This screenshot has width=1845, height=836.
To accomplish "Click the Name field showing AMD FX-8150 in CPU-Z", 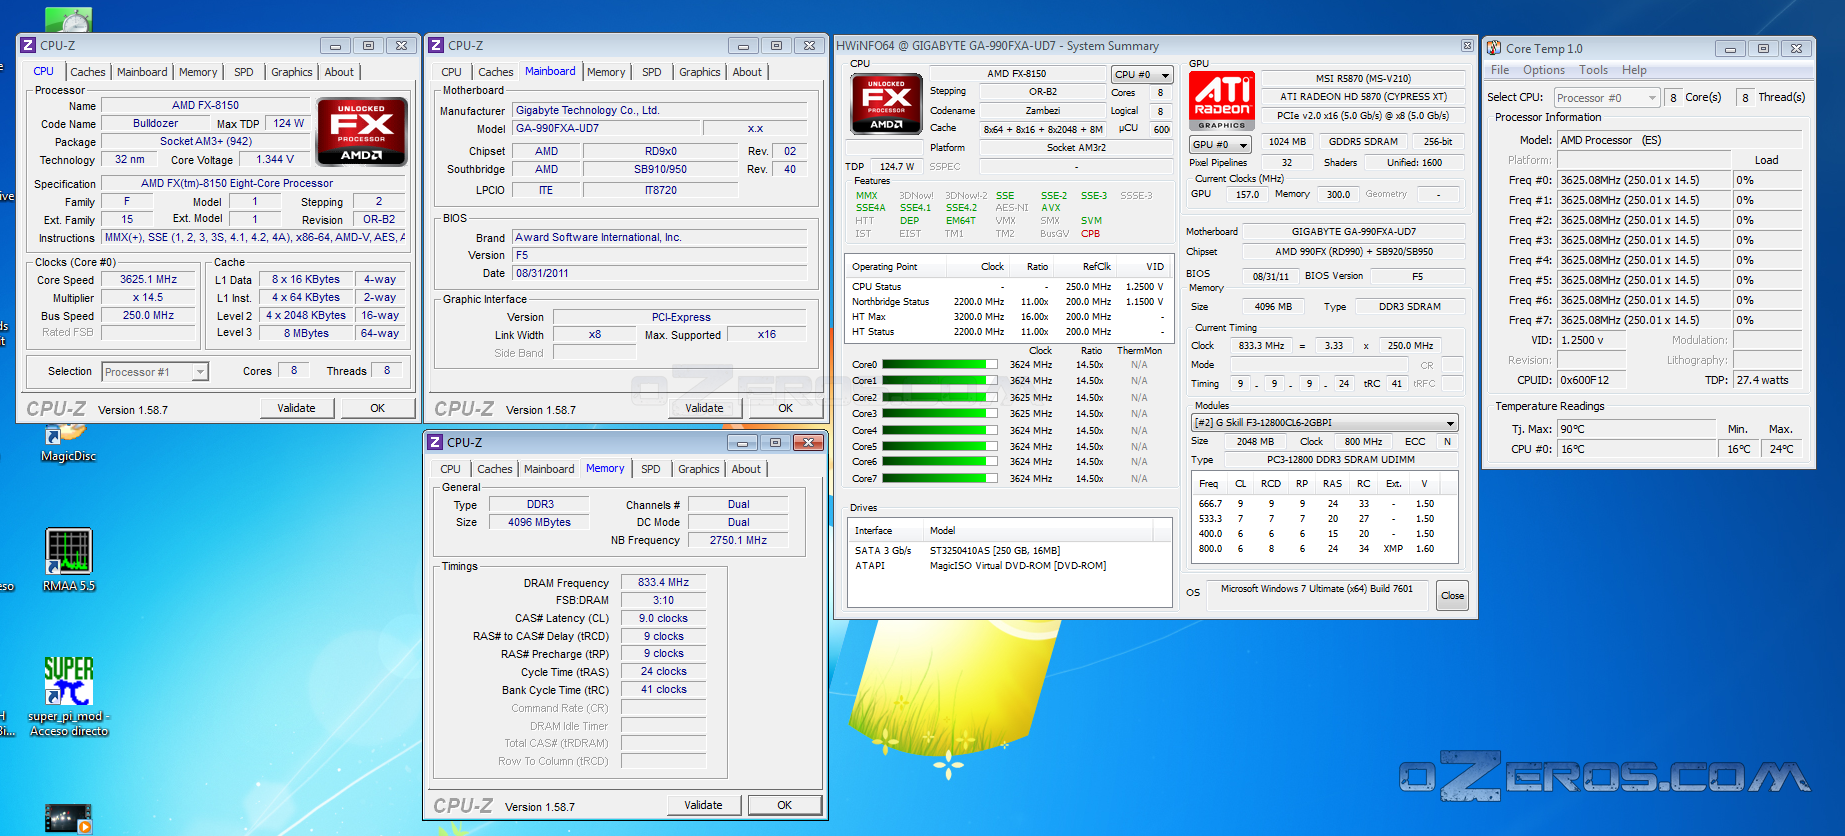I will (x=205, y=105).
